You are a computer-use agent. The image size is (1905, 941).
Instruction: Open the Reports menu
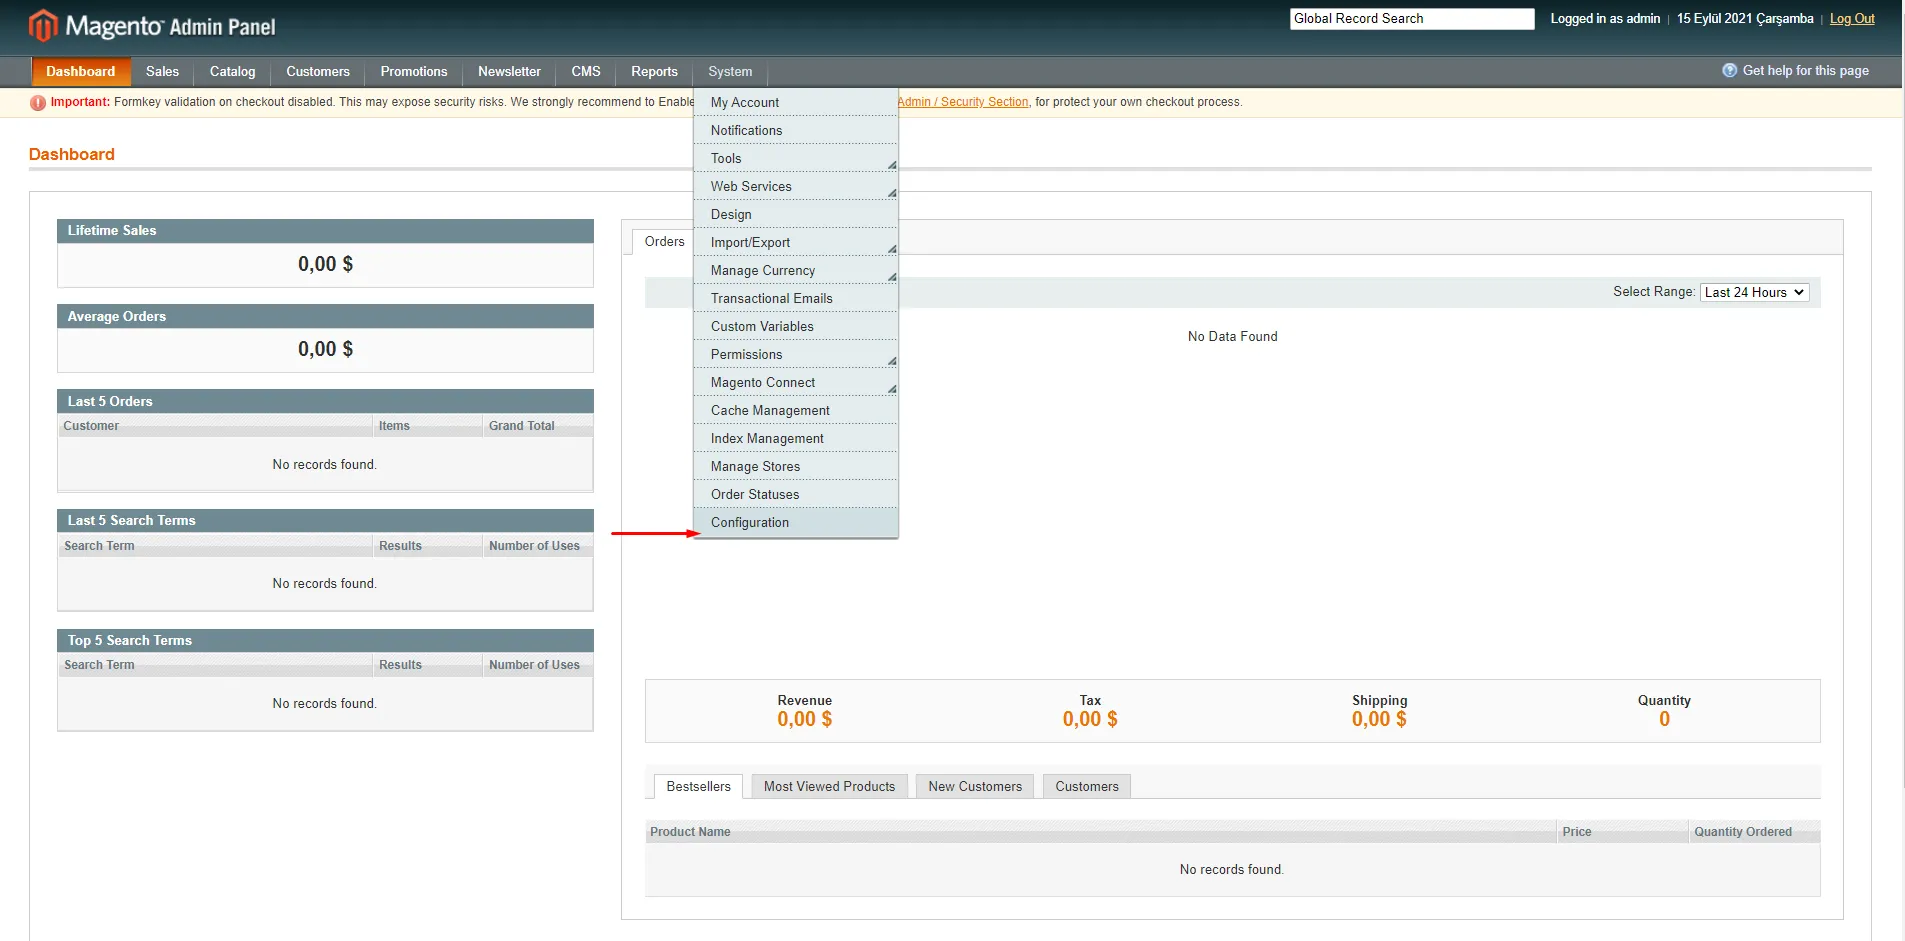pyautogui.click(x=654, y=72)
